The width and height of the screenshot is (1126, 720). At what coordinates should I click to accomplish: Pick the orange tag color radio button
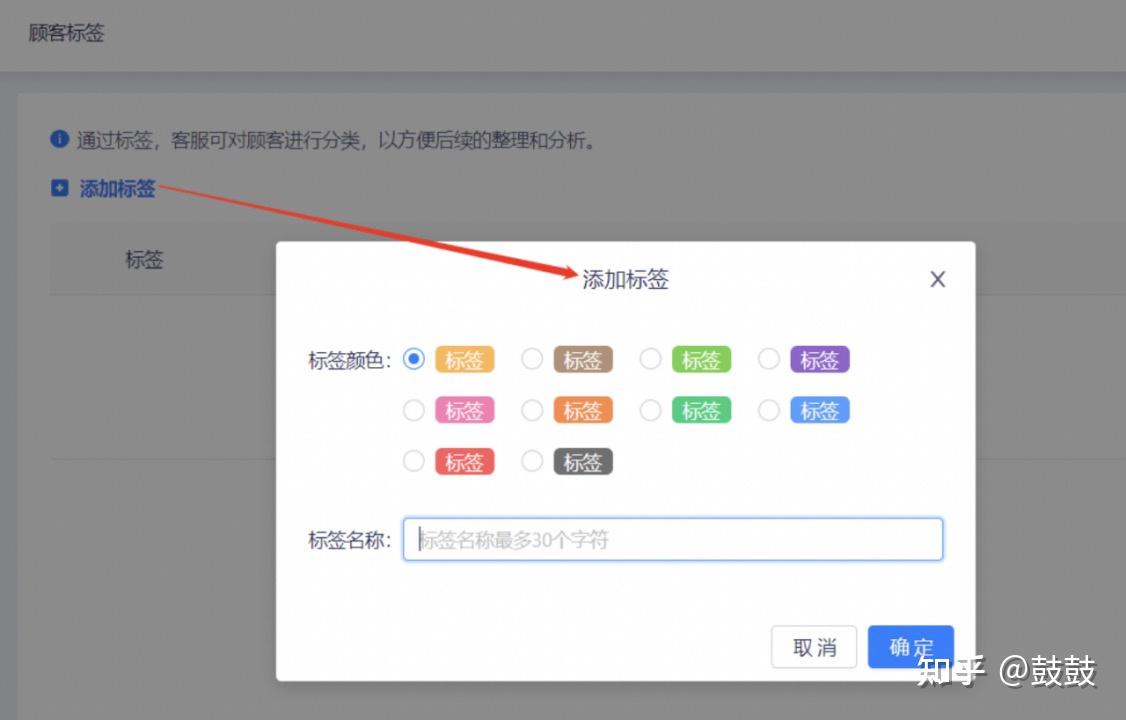532,410
